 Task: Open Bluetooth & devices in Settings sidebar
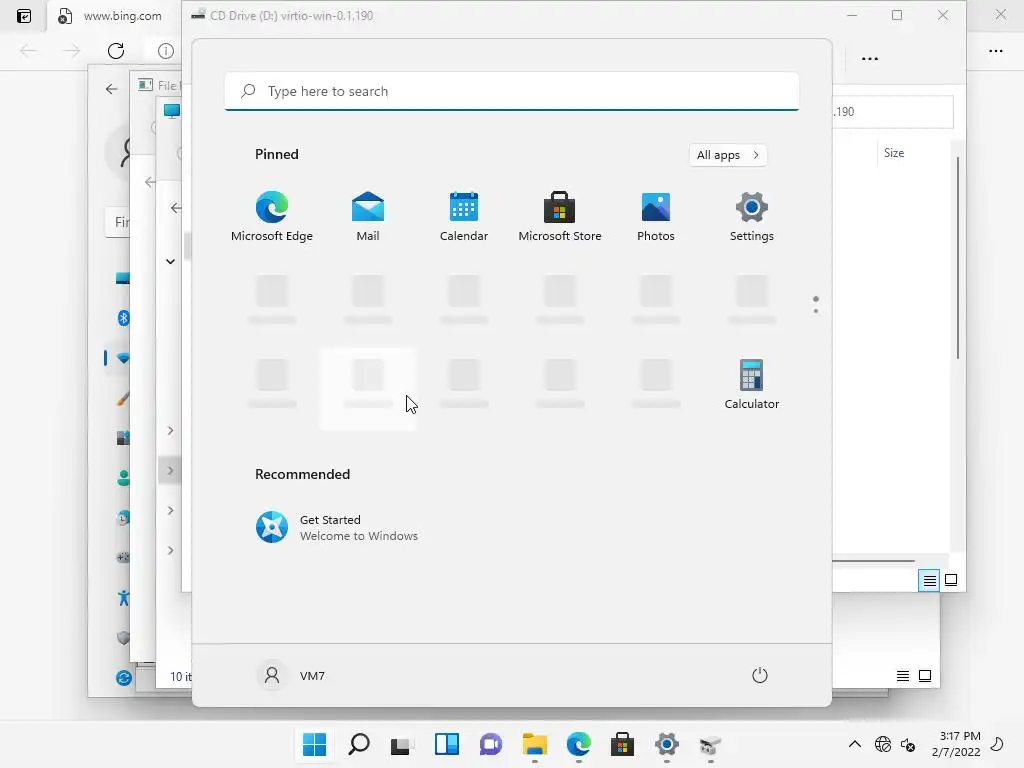[x=123, y=318]
